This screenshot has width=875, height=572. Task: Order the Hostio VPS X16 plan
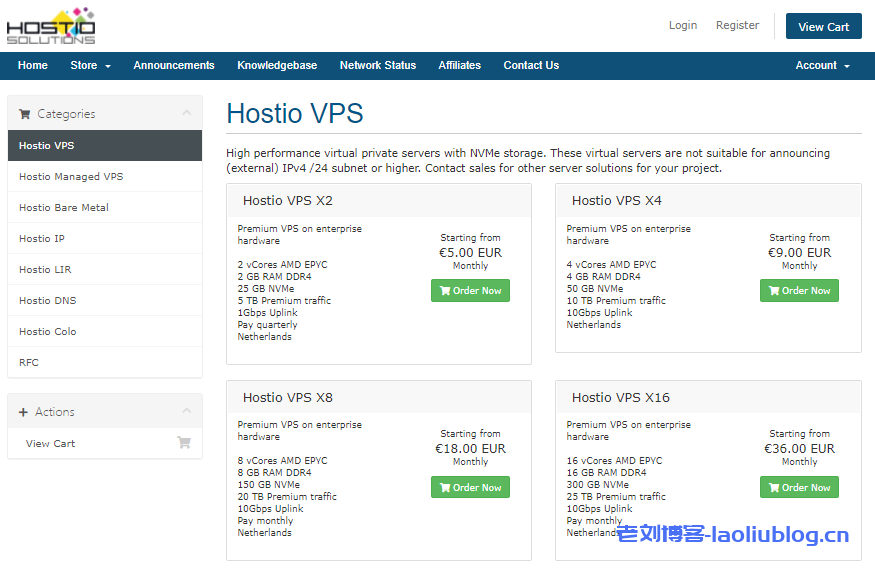799,488
